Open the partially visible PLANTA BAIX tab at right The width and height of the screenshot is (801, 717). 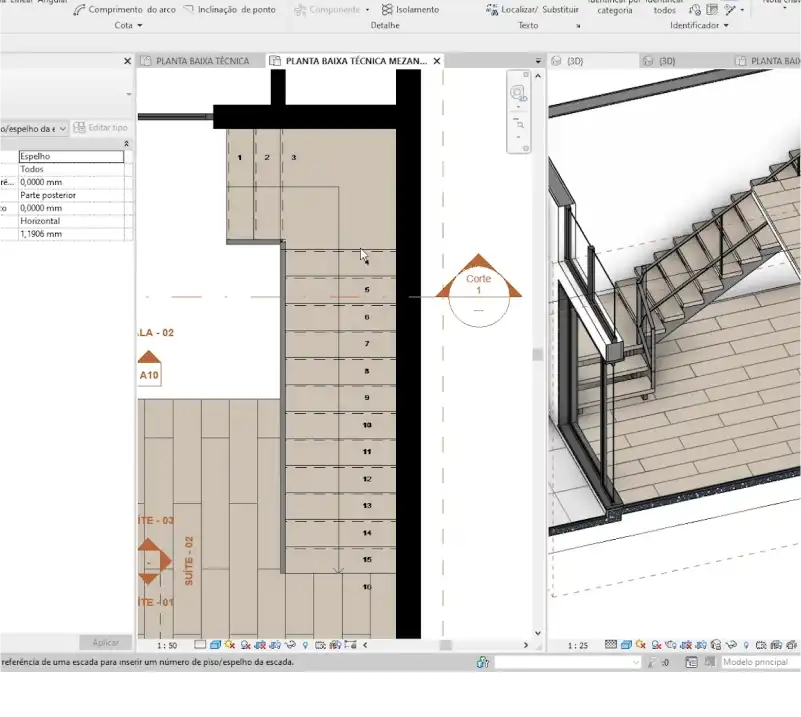[x=768, y=61]
